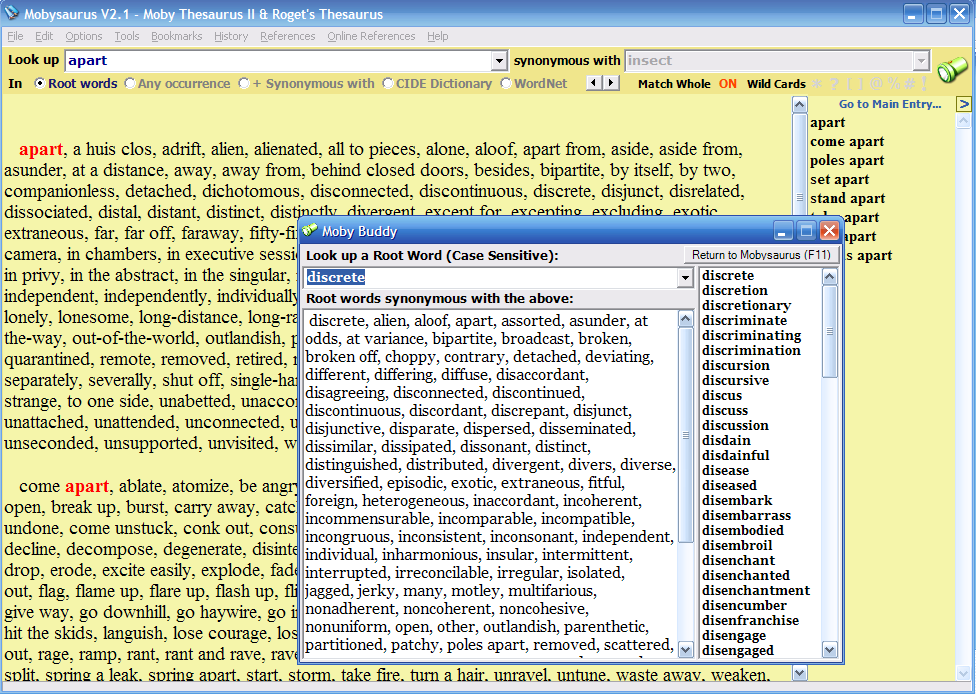Select 'poles apart' in the main entry list
976x694 pixels.
(x=847, y=161)
